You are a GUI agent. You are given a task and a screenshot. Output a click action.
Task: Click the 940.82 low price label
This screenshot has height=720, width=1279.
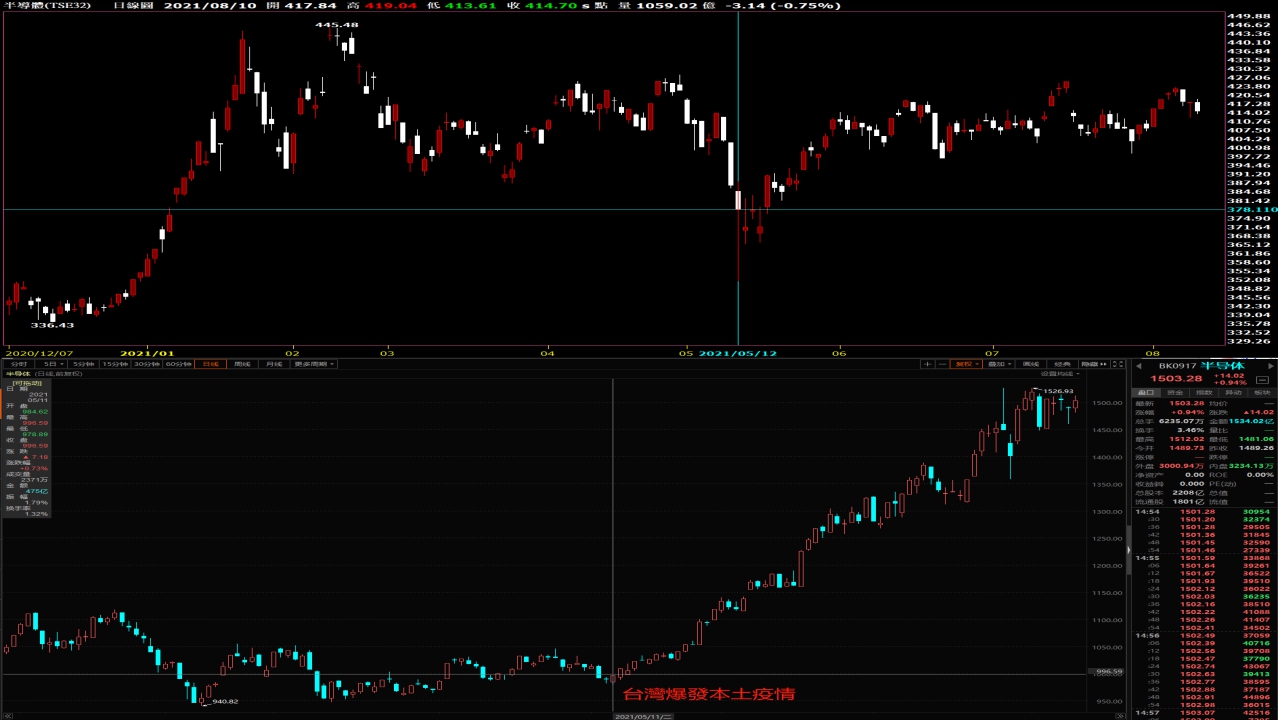[224, 701]
